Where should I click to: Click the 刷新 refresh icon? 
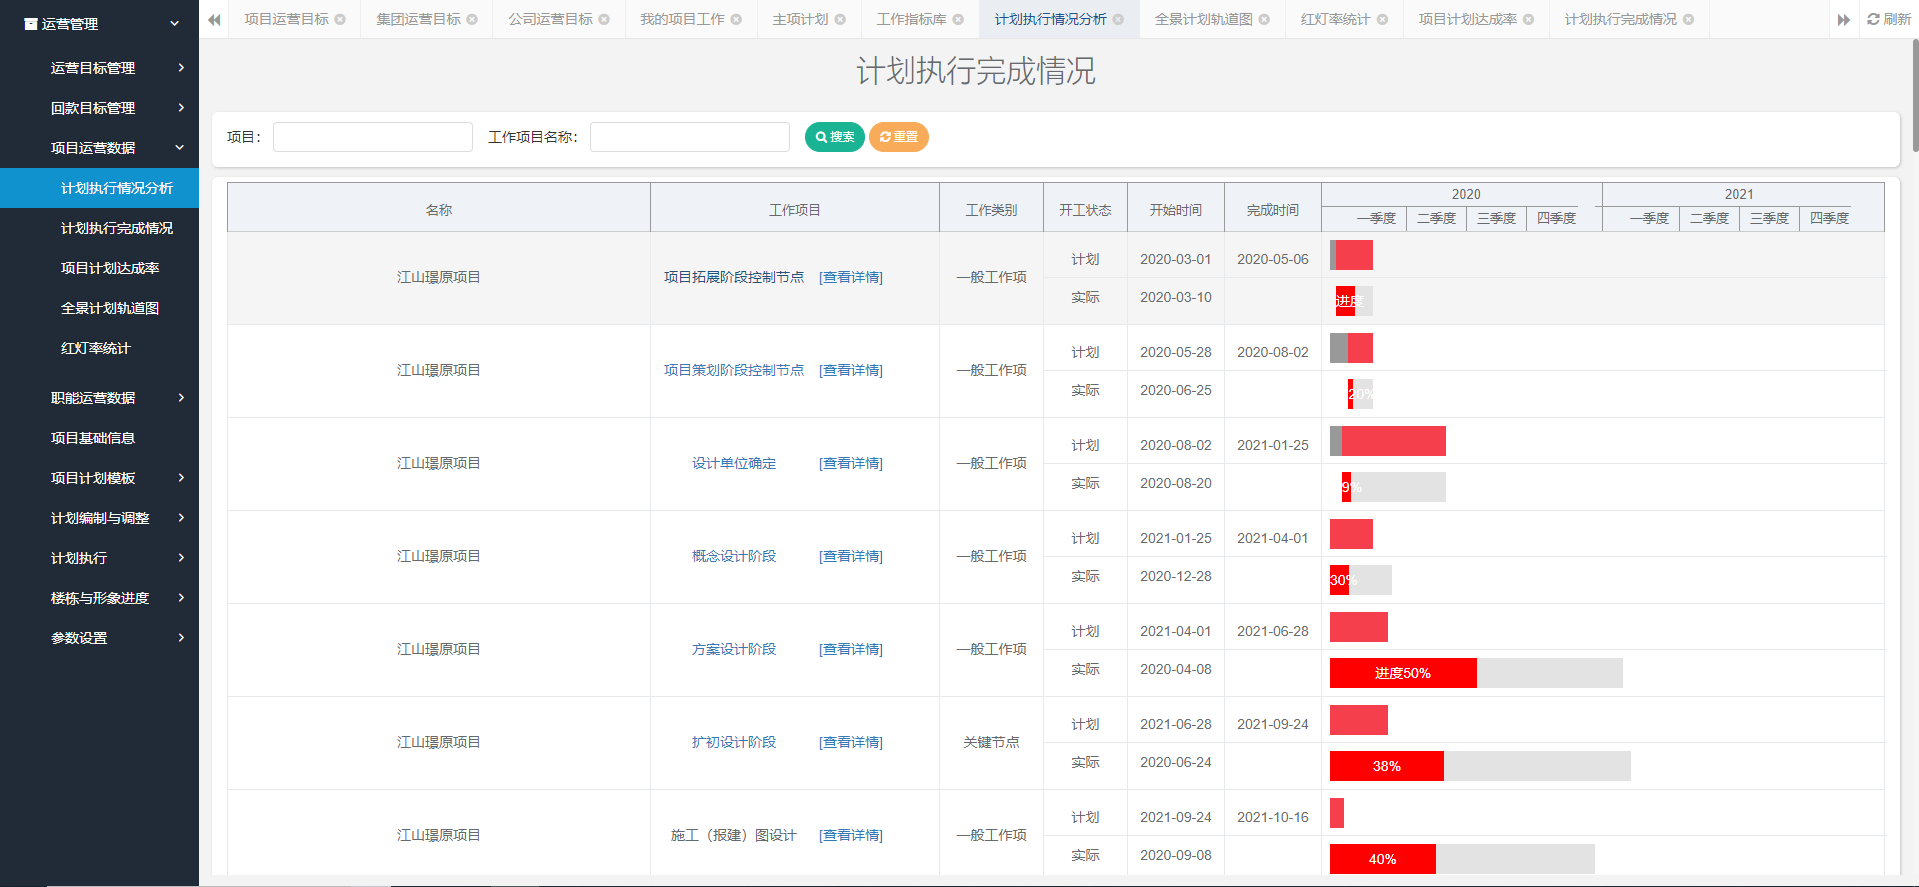point(1873,19)
